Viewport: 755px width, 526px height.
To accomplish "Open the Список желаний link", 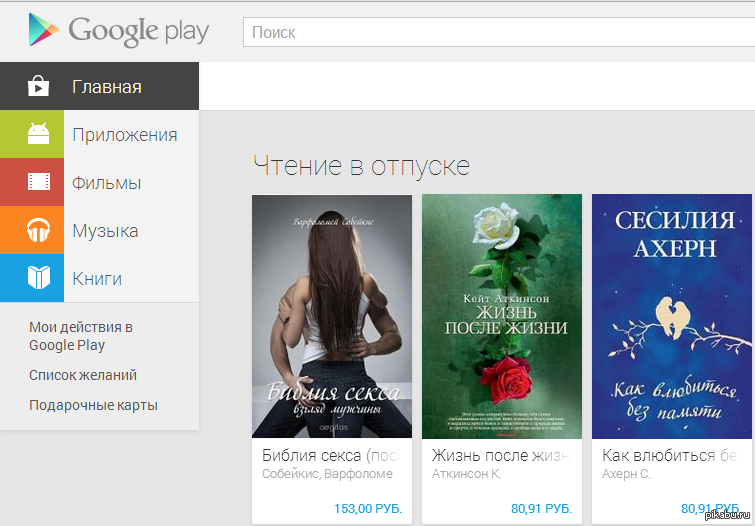I will point(83,375).
